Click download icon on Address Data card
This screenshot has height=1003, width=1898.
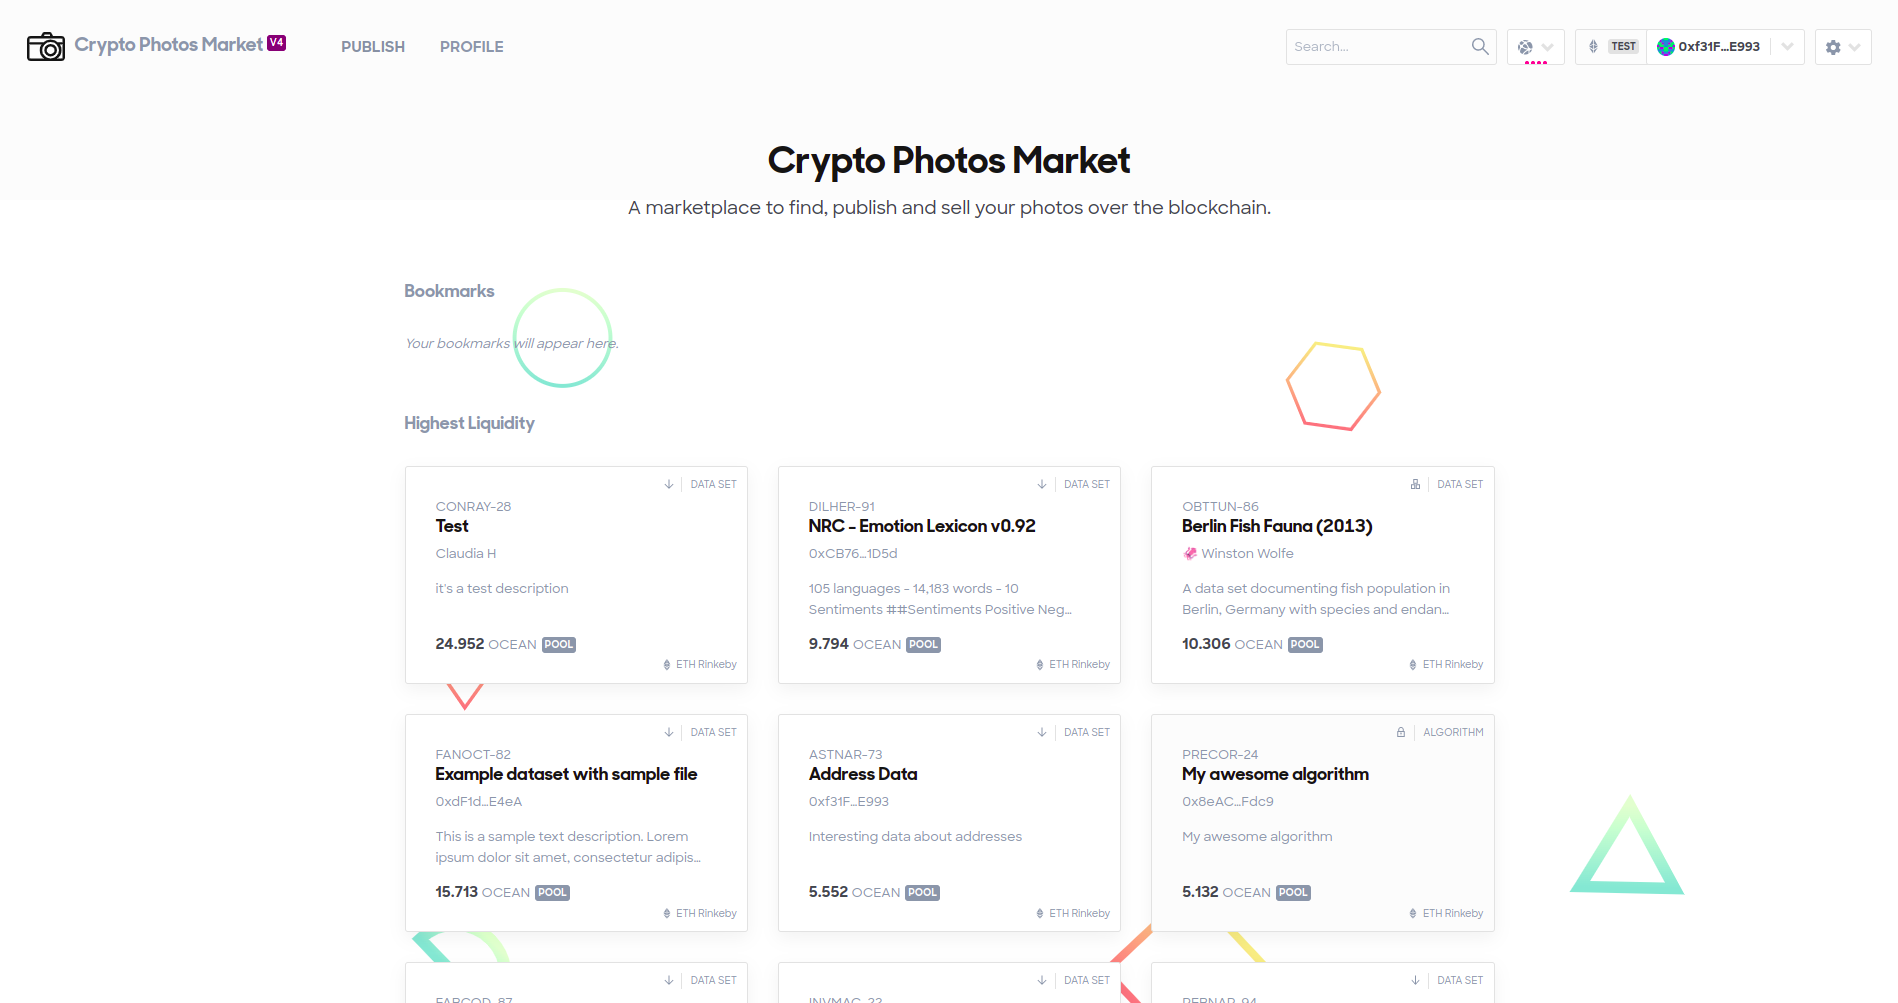pos(1042,732)
